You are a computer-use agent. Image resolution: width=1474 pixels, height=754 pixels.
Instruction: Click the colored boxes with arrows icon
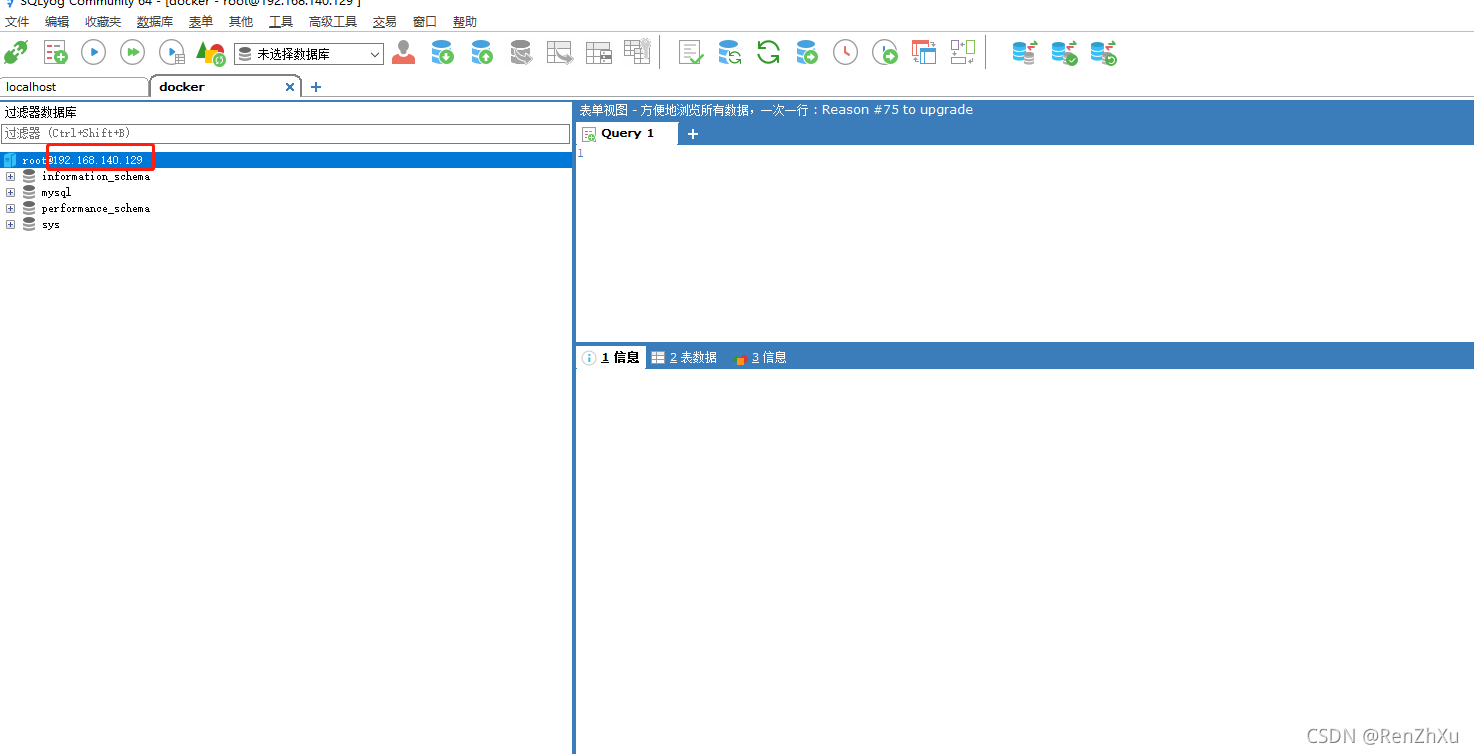(x=962, y=52)
